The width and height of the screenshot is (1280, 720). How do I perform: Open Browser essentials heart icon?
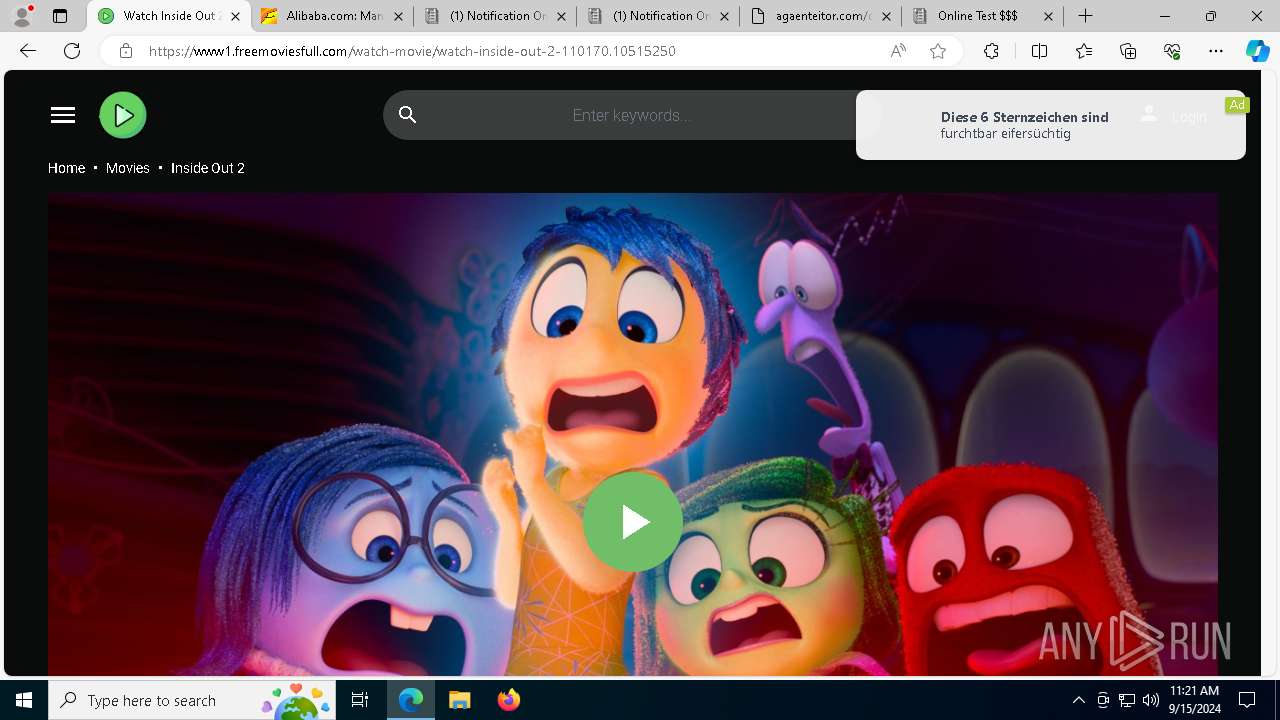click(1172, 51)
